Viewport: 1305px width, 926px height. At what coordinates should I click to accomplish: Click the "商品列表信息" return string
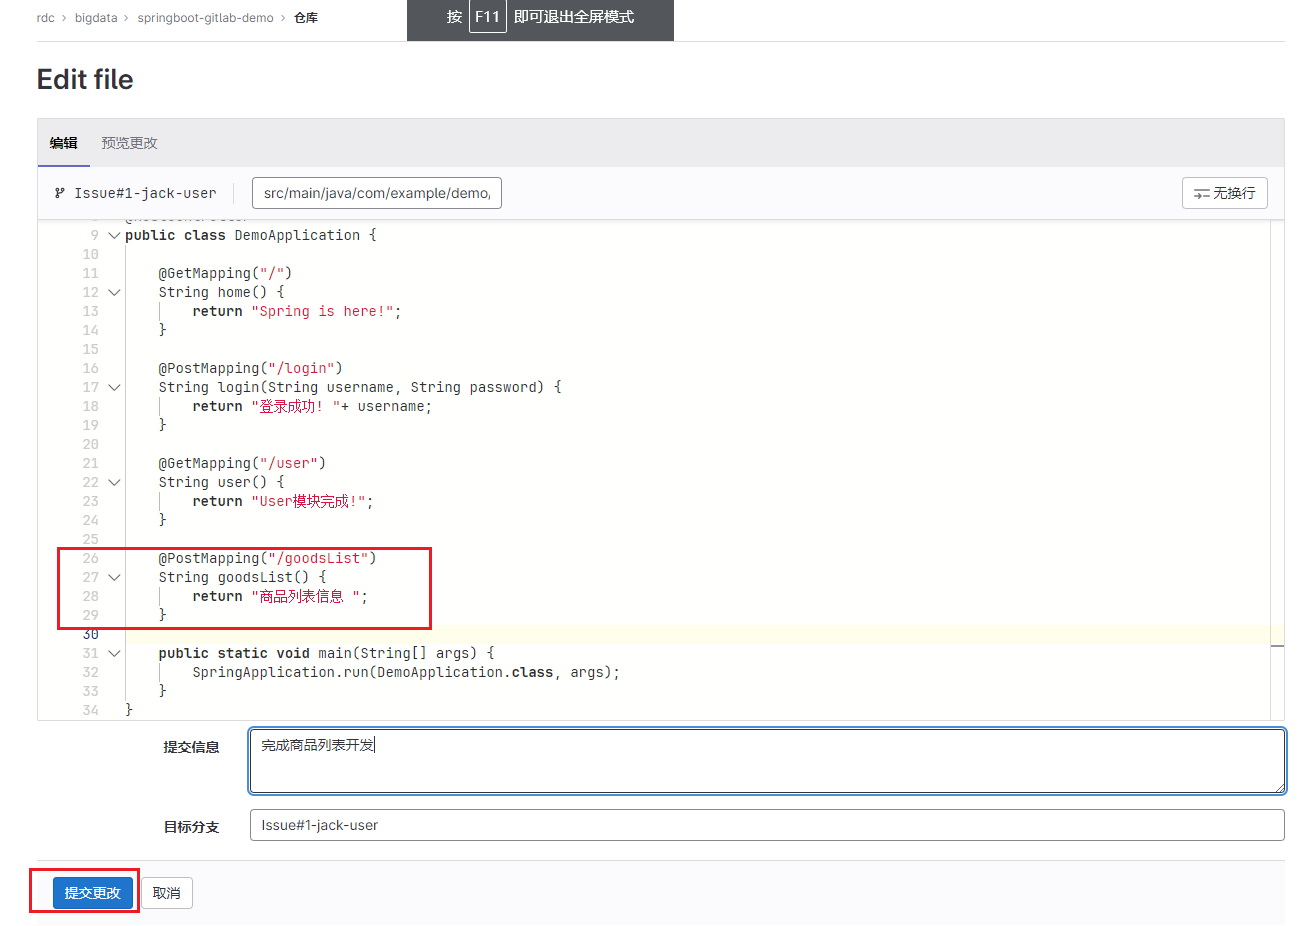point(305,597)
